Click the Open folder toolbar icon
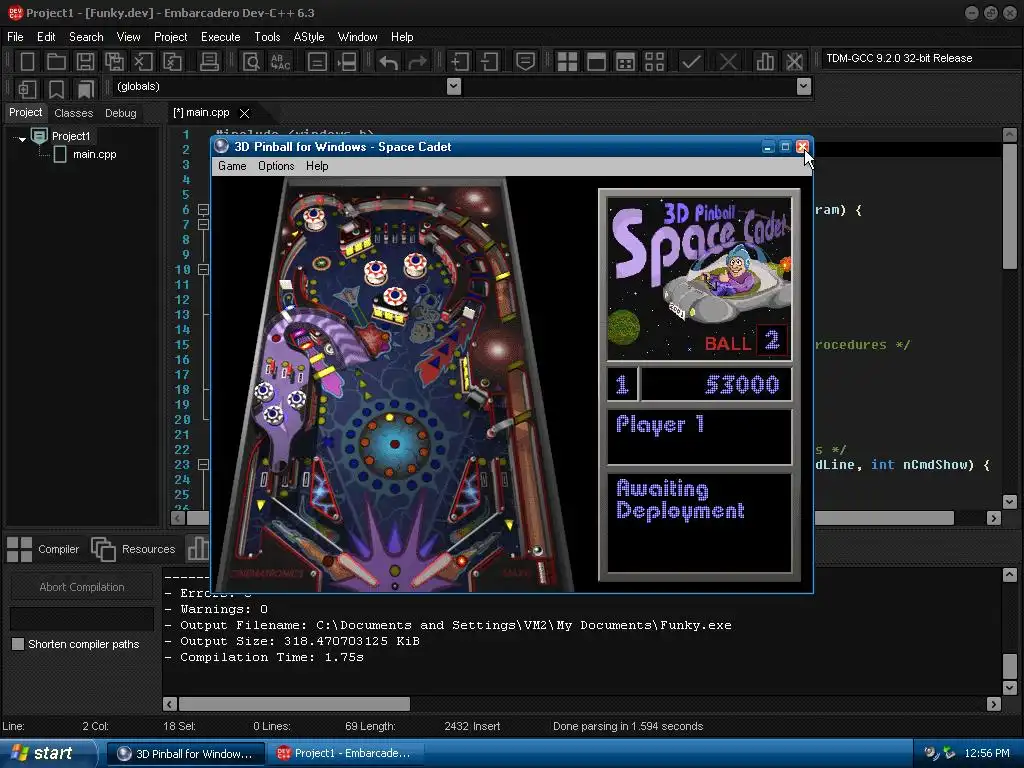The image size is (1024, 768). (56, 61)
